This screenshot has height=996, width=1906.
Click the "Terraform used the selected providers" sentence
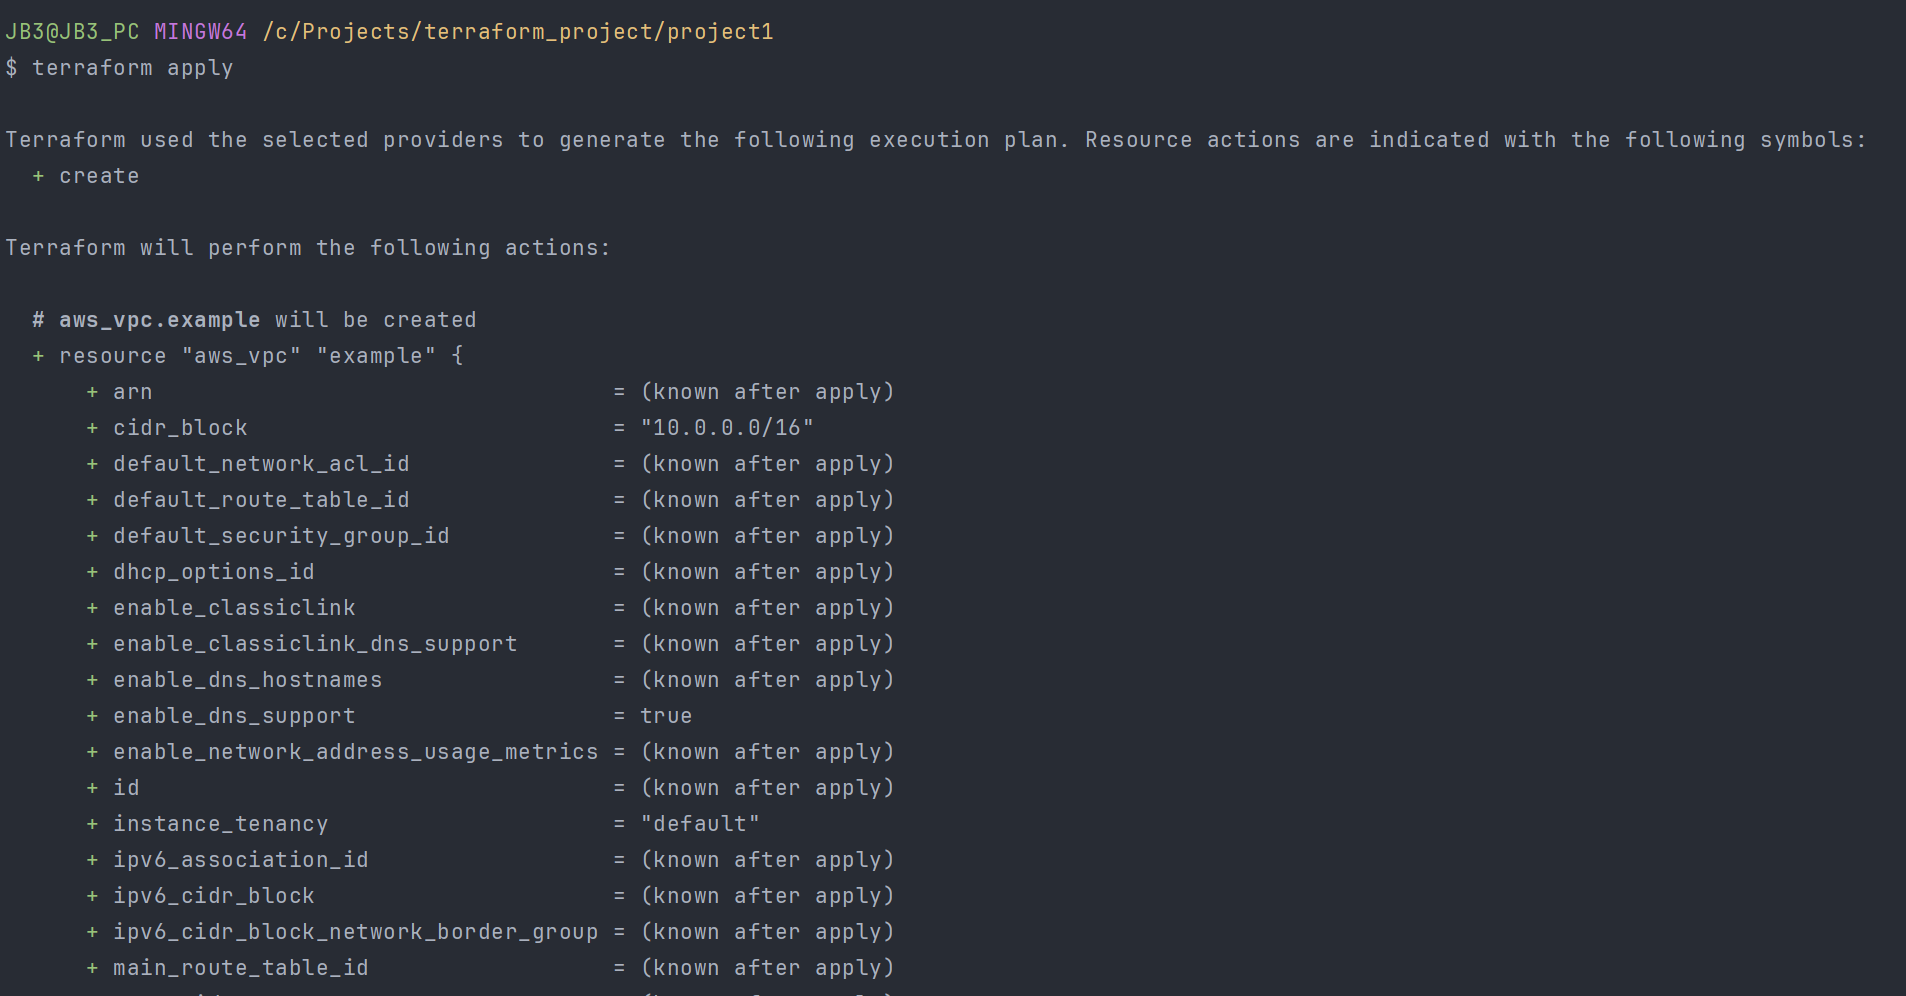tap(936, 140)
